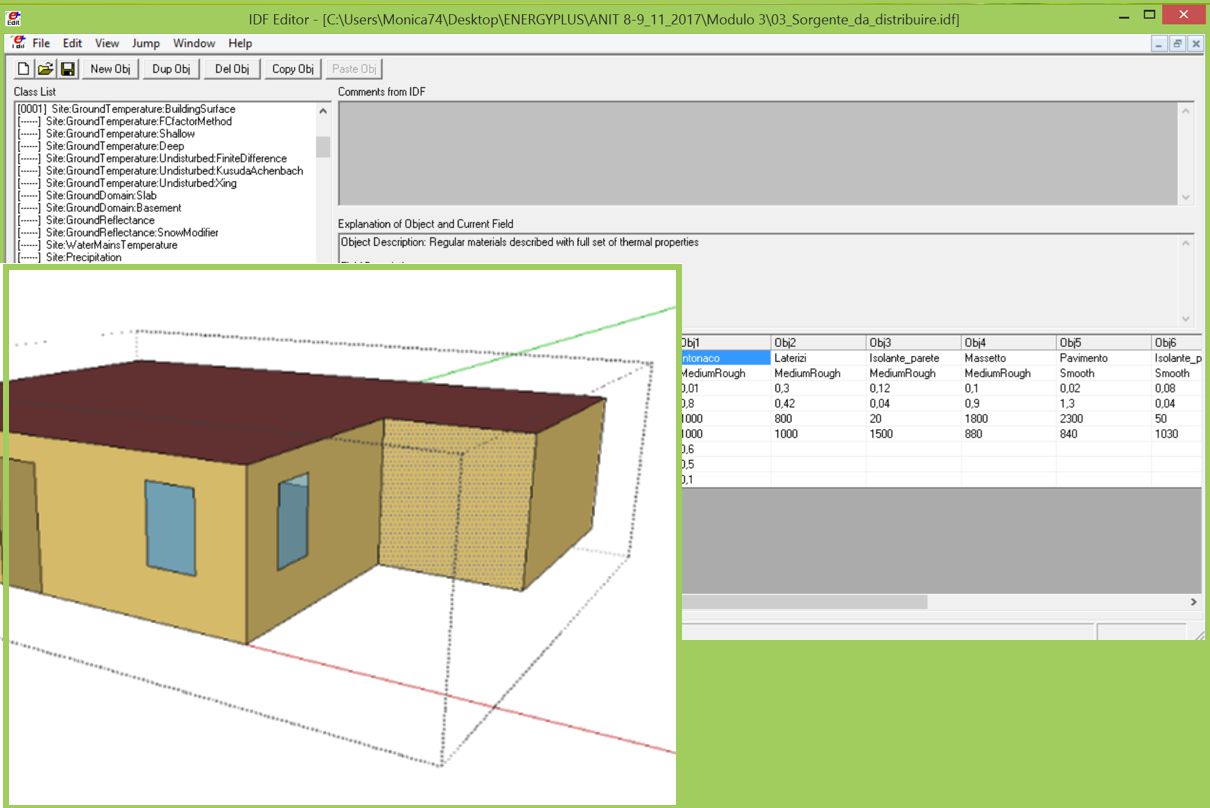Click the Obj6 column header
The image size is (1210, 808).
coord(1177,343)
